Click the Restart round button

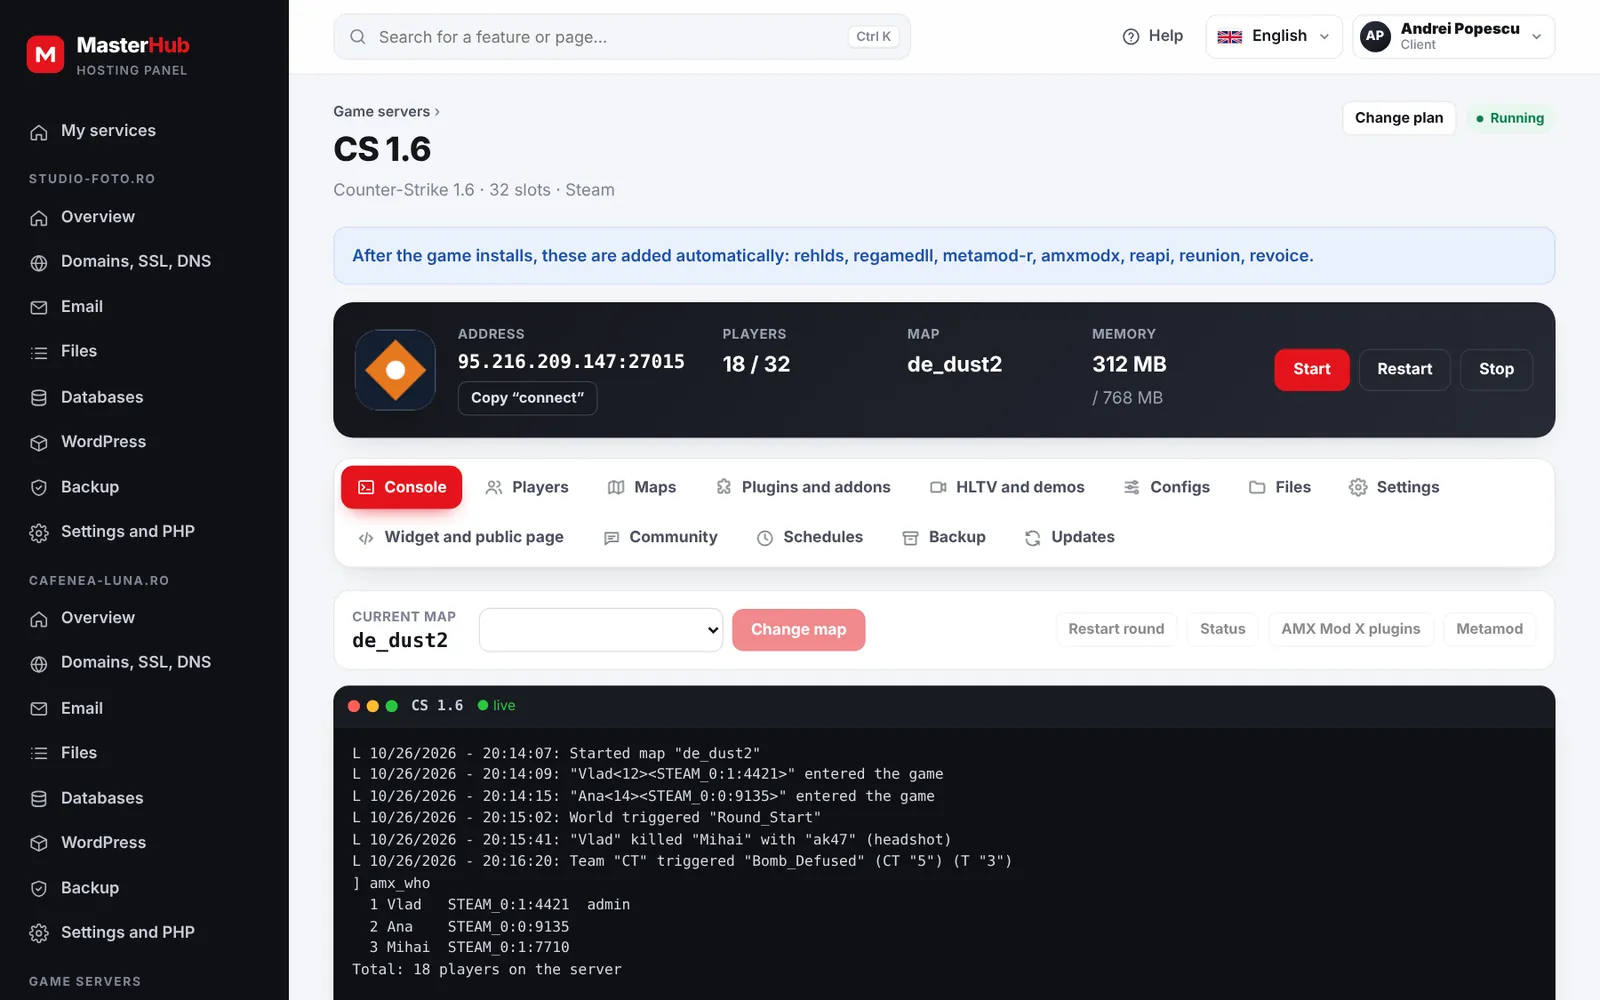(x=1116, y=629)
